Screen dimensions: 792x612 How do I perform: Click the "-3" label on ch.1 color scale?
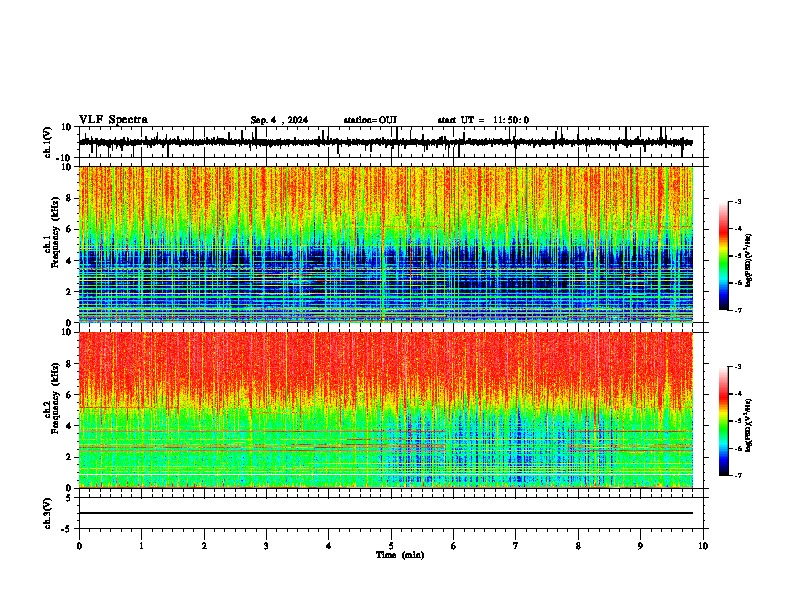pyautogui.click(x=738, y=202)
